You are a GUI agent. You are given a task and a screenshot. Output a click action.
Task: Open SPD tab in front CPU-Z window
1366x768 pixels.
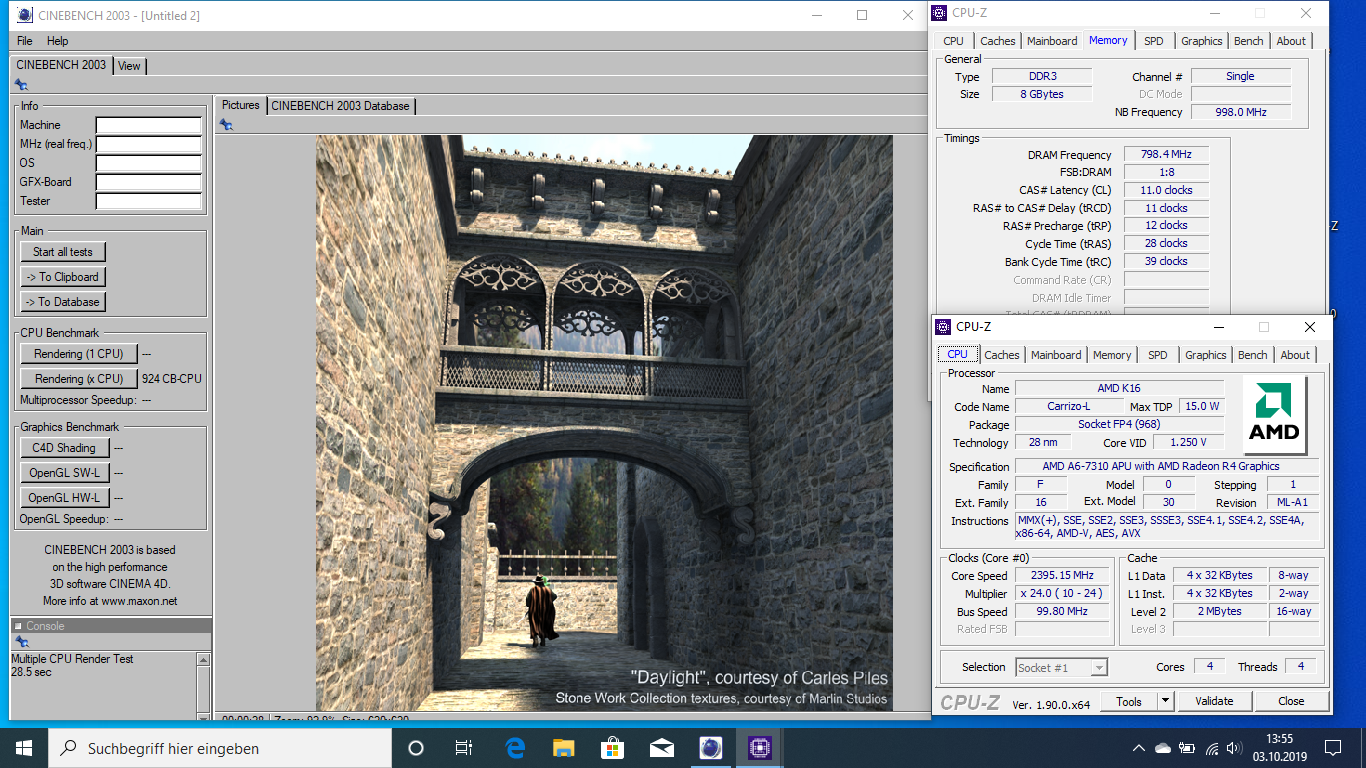[1158, 355]
